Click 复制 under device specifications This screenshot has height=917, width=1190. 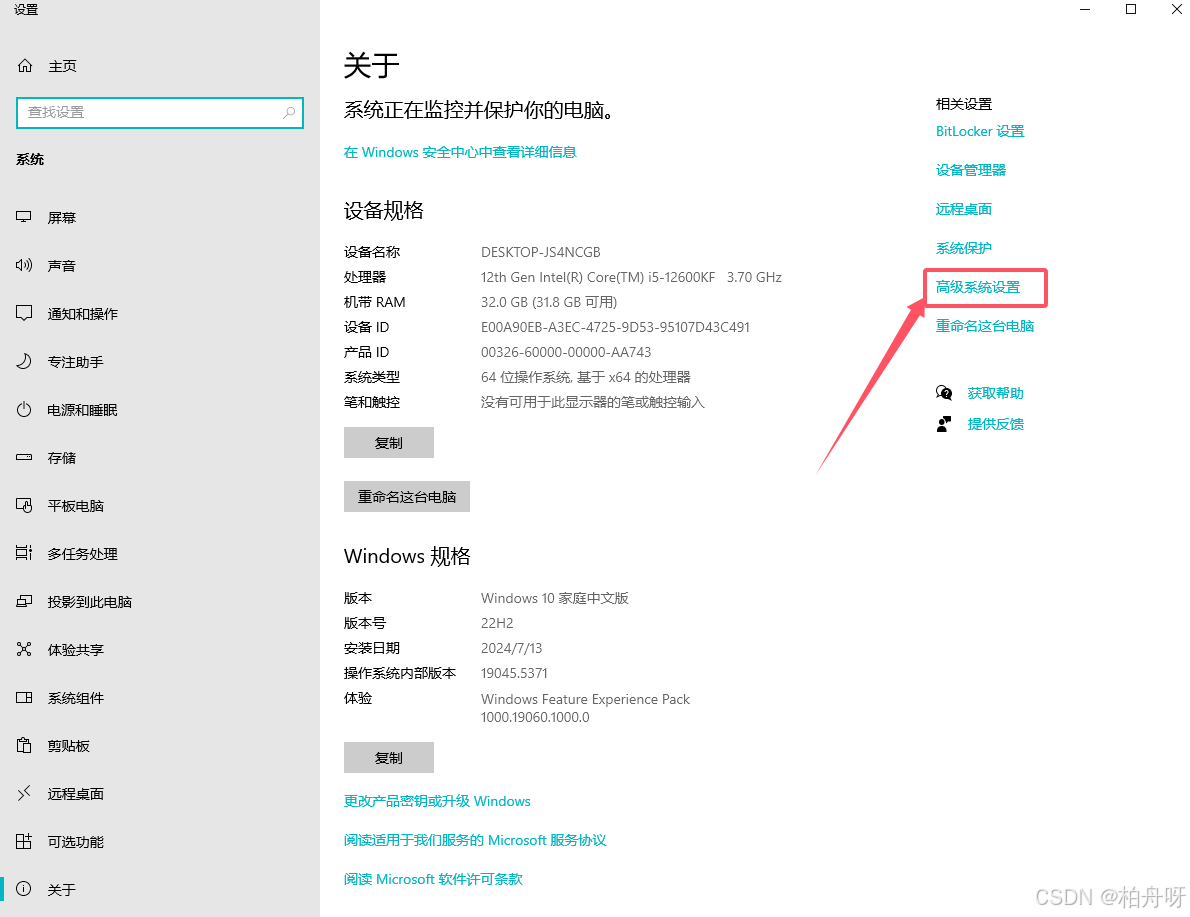(389, 443)
